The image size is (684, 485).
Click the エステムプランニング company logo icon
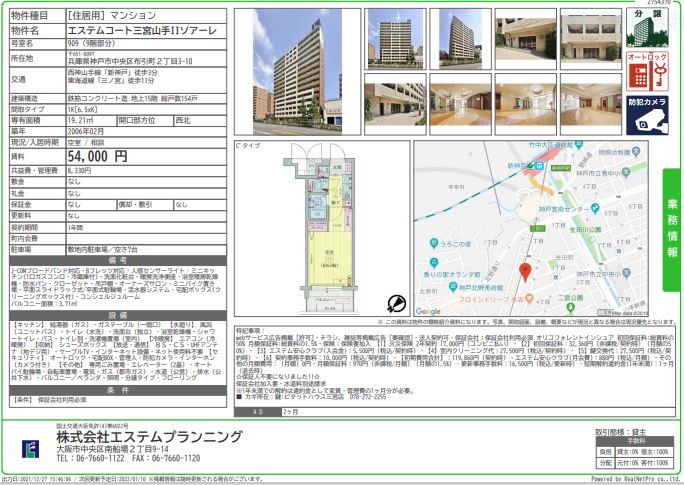31,449
